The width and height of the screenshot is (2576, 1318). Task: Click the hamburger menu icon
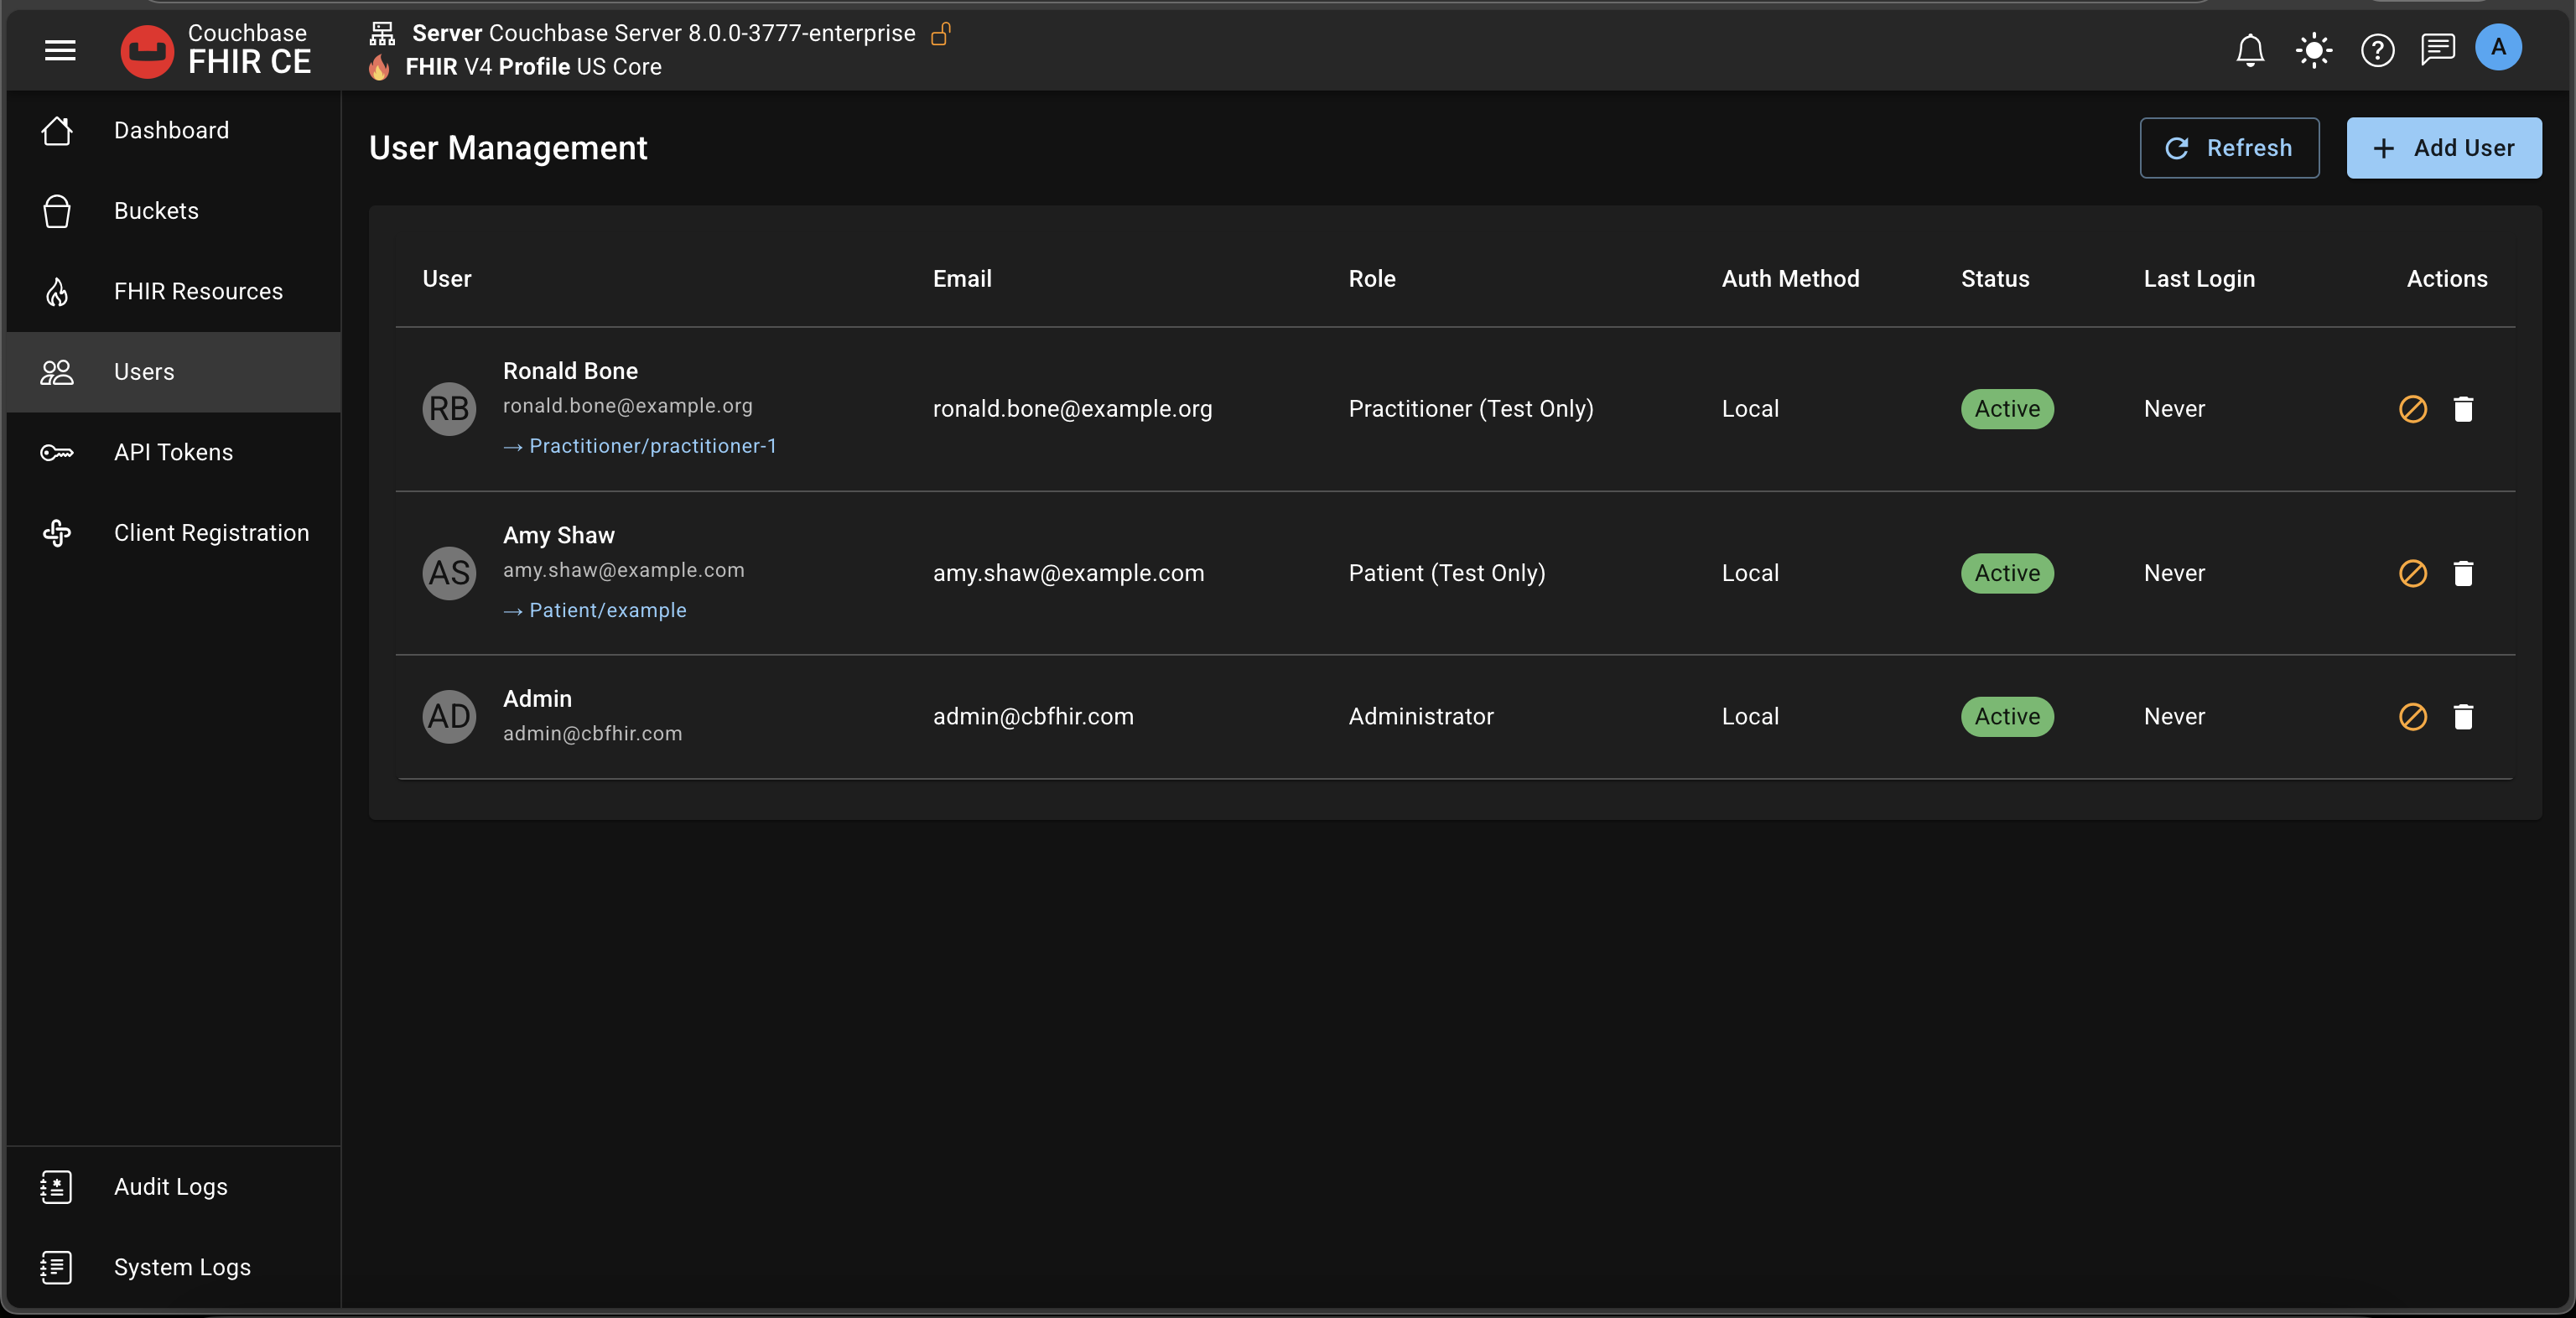(x=60, y=50)
